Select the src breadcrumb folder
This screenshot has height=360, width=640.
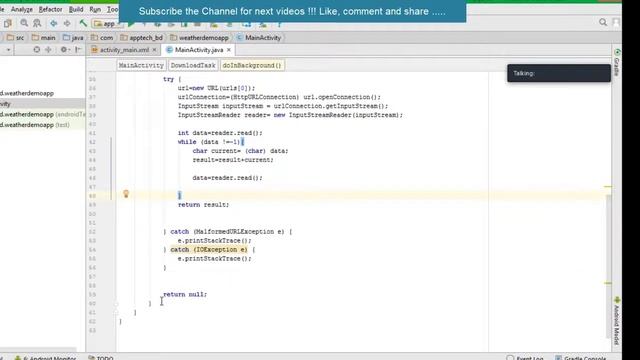(16, 38)
